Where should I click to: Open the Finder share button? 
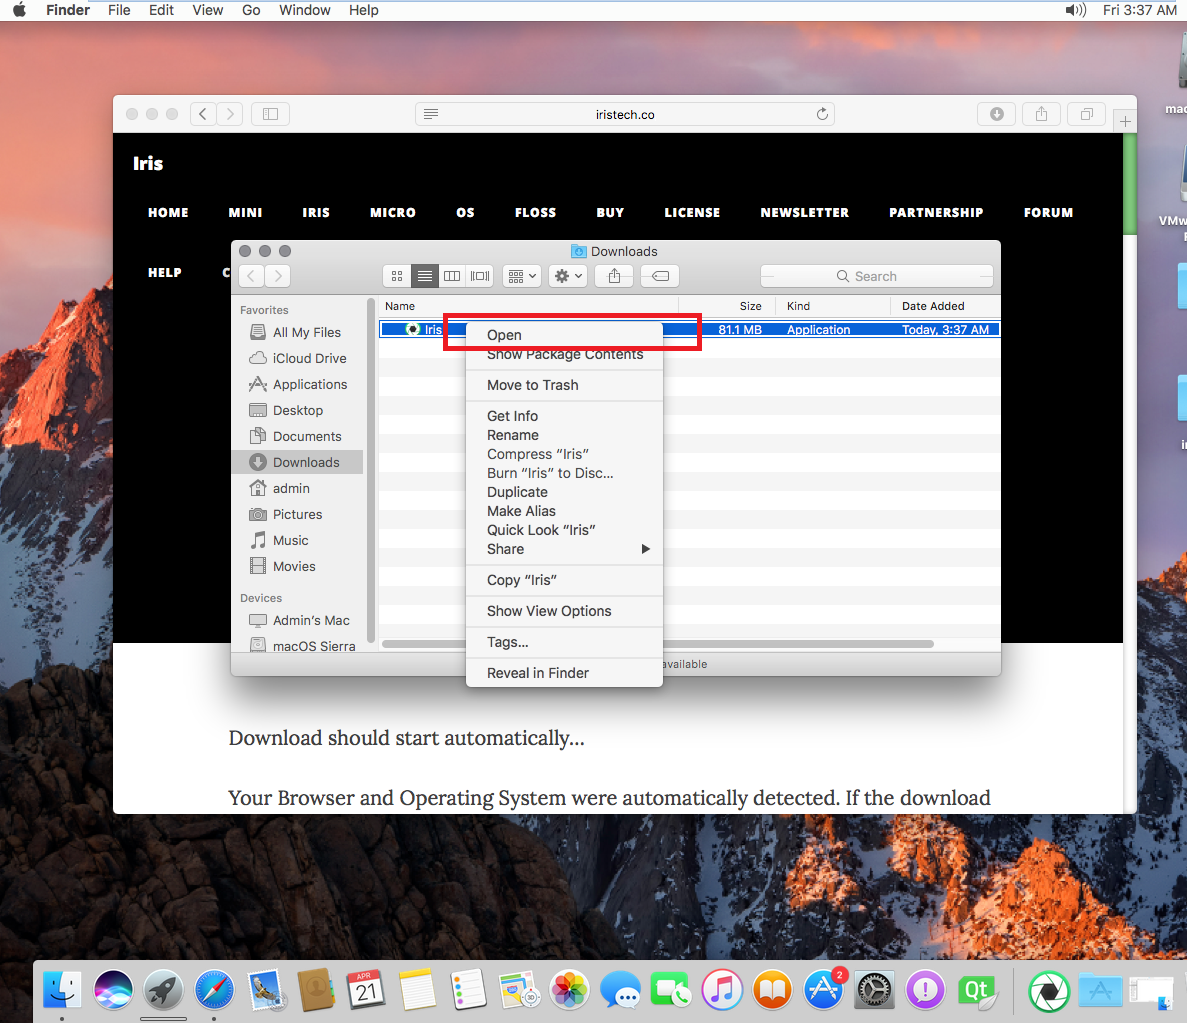(x=615, y=276)
